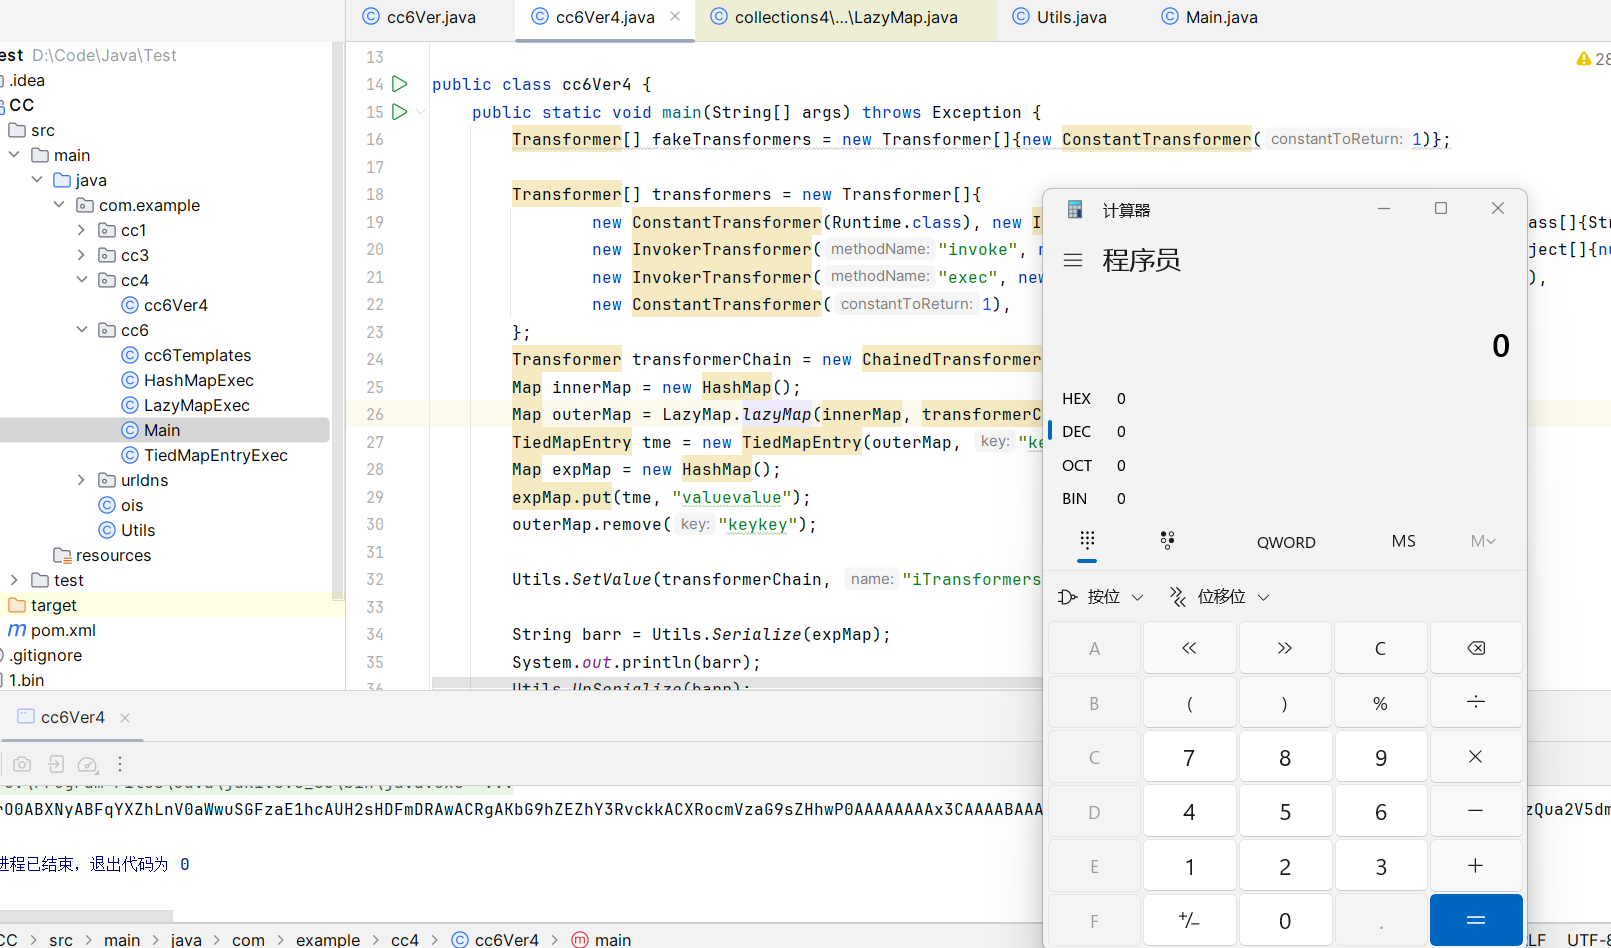Select BIN number base in calculator
The width and height of the screenshot is (1611, 948).
(1096, 498)
